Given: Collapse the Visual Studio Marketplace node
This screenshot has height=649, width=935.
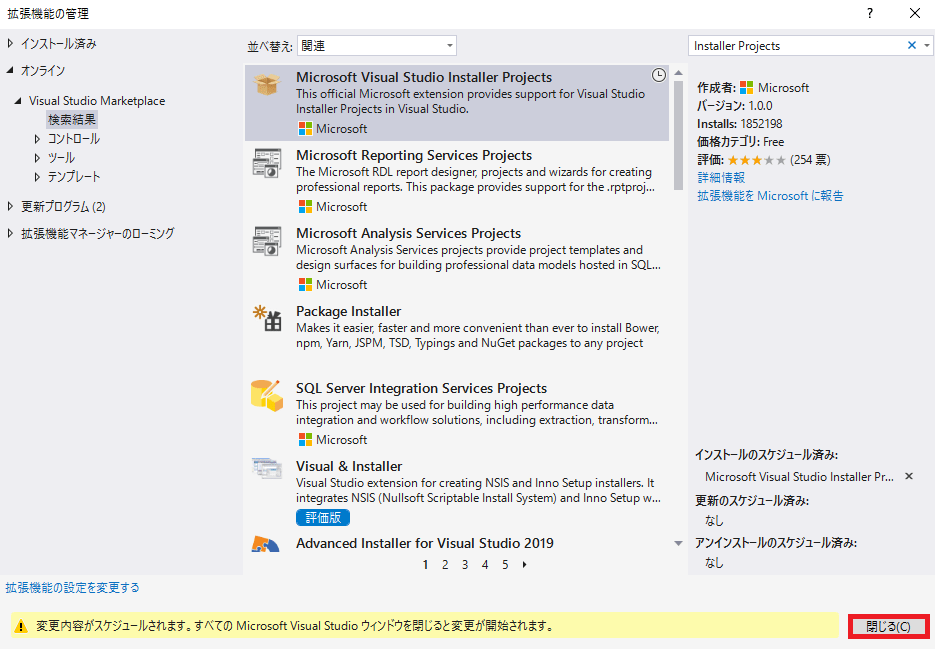Looking at the screenshot, I should tap(18, 101).
